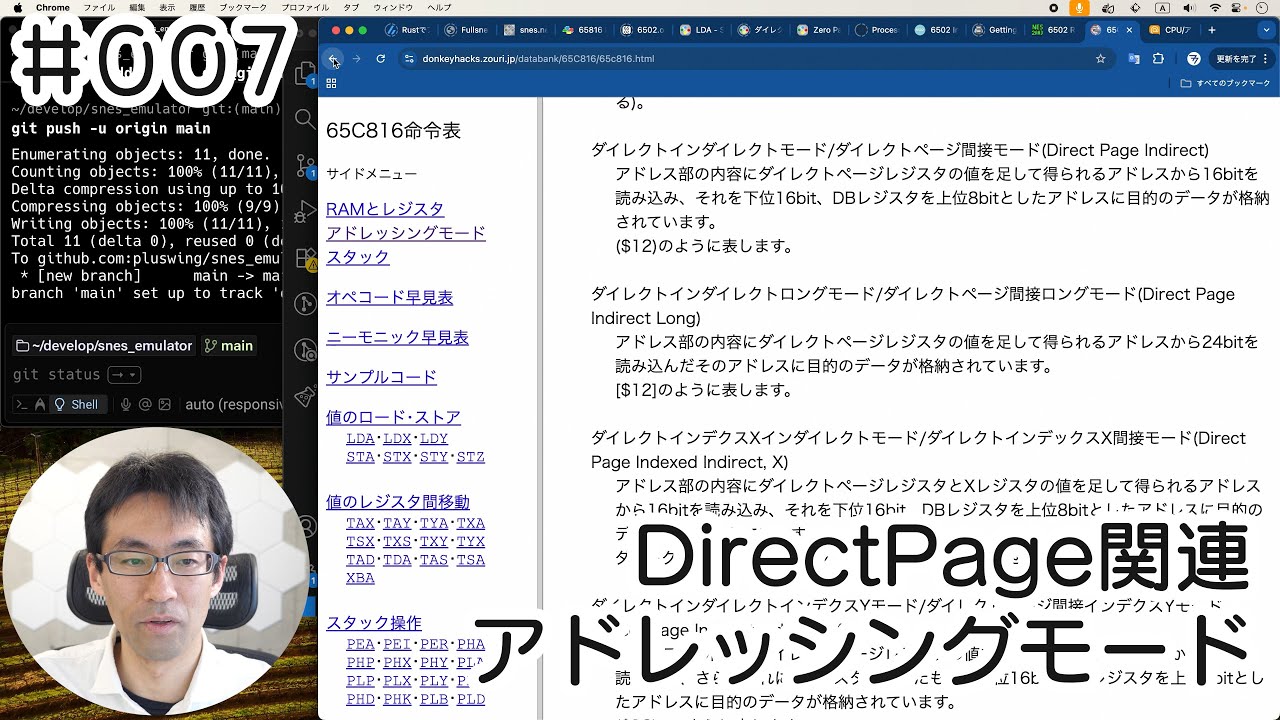
Task: Click the image attach icon in terminal
Action: point(163,405)
